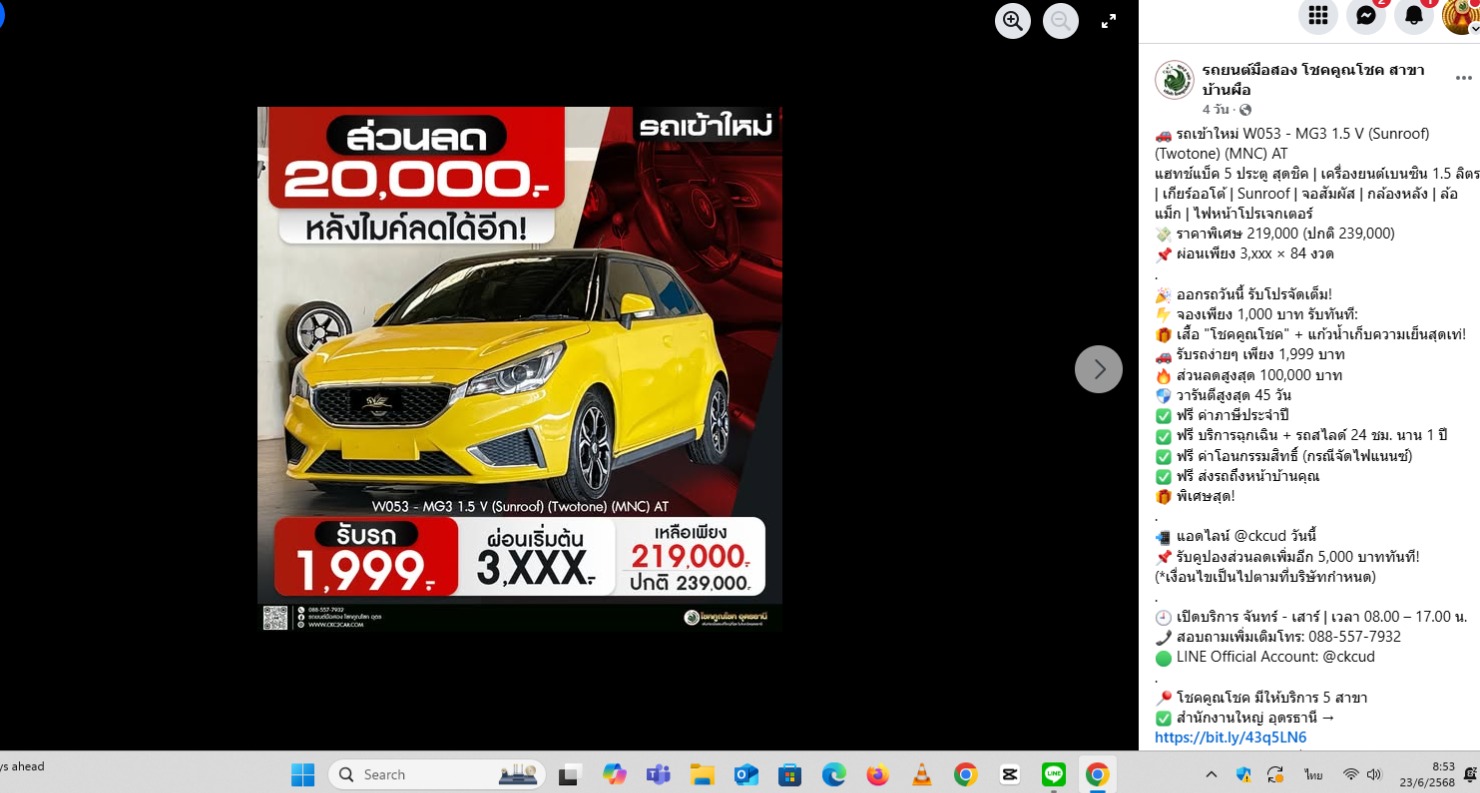Click the 'ราคาพิเศษ 219,000' price line
Screen dimensions: 1480x793
click(1275, 233)
